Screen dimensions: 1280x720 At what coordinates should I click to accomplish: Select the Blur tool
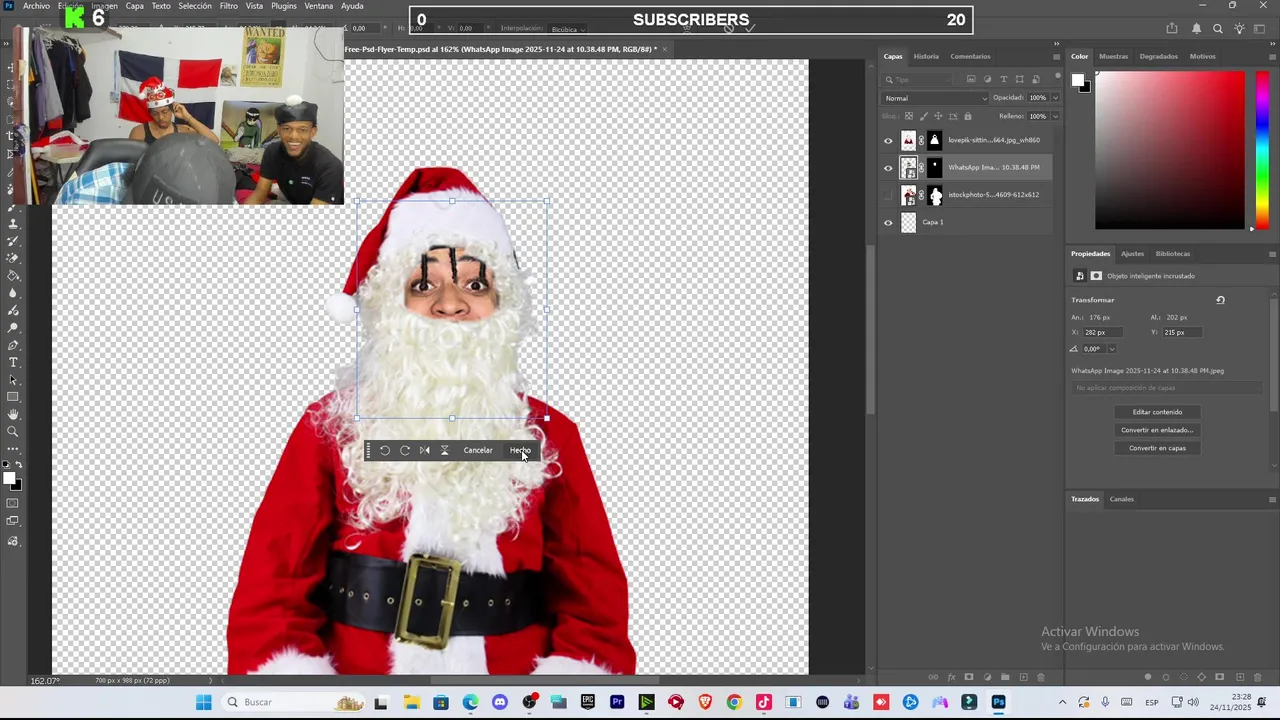tap(13, 292)
